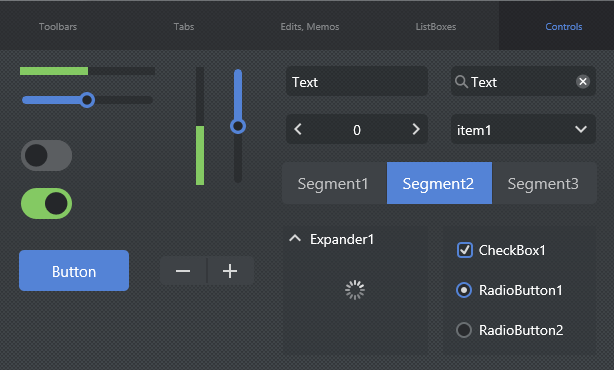Switch to the Tabs tab
The width and height of the screenshot is (614, 370).
pos(184,27)
